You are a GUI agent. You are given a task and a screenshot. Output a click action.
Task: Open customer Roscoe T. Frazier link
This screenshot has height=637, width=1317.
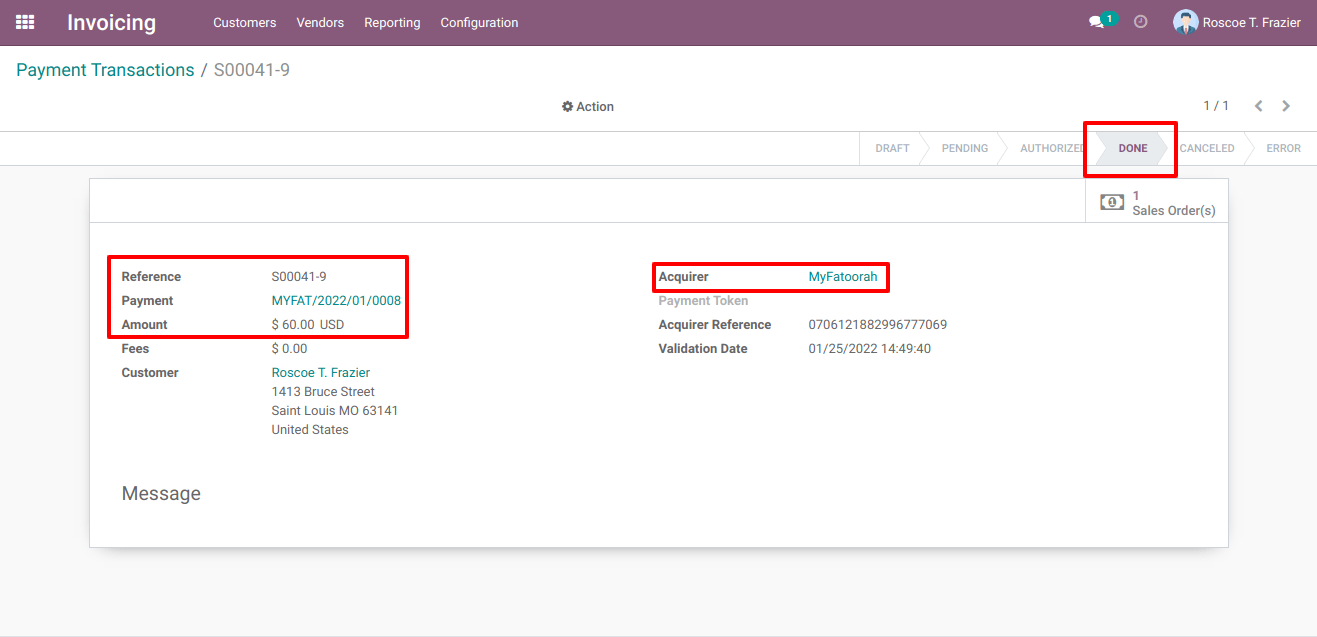point(321,373)
